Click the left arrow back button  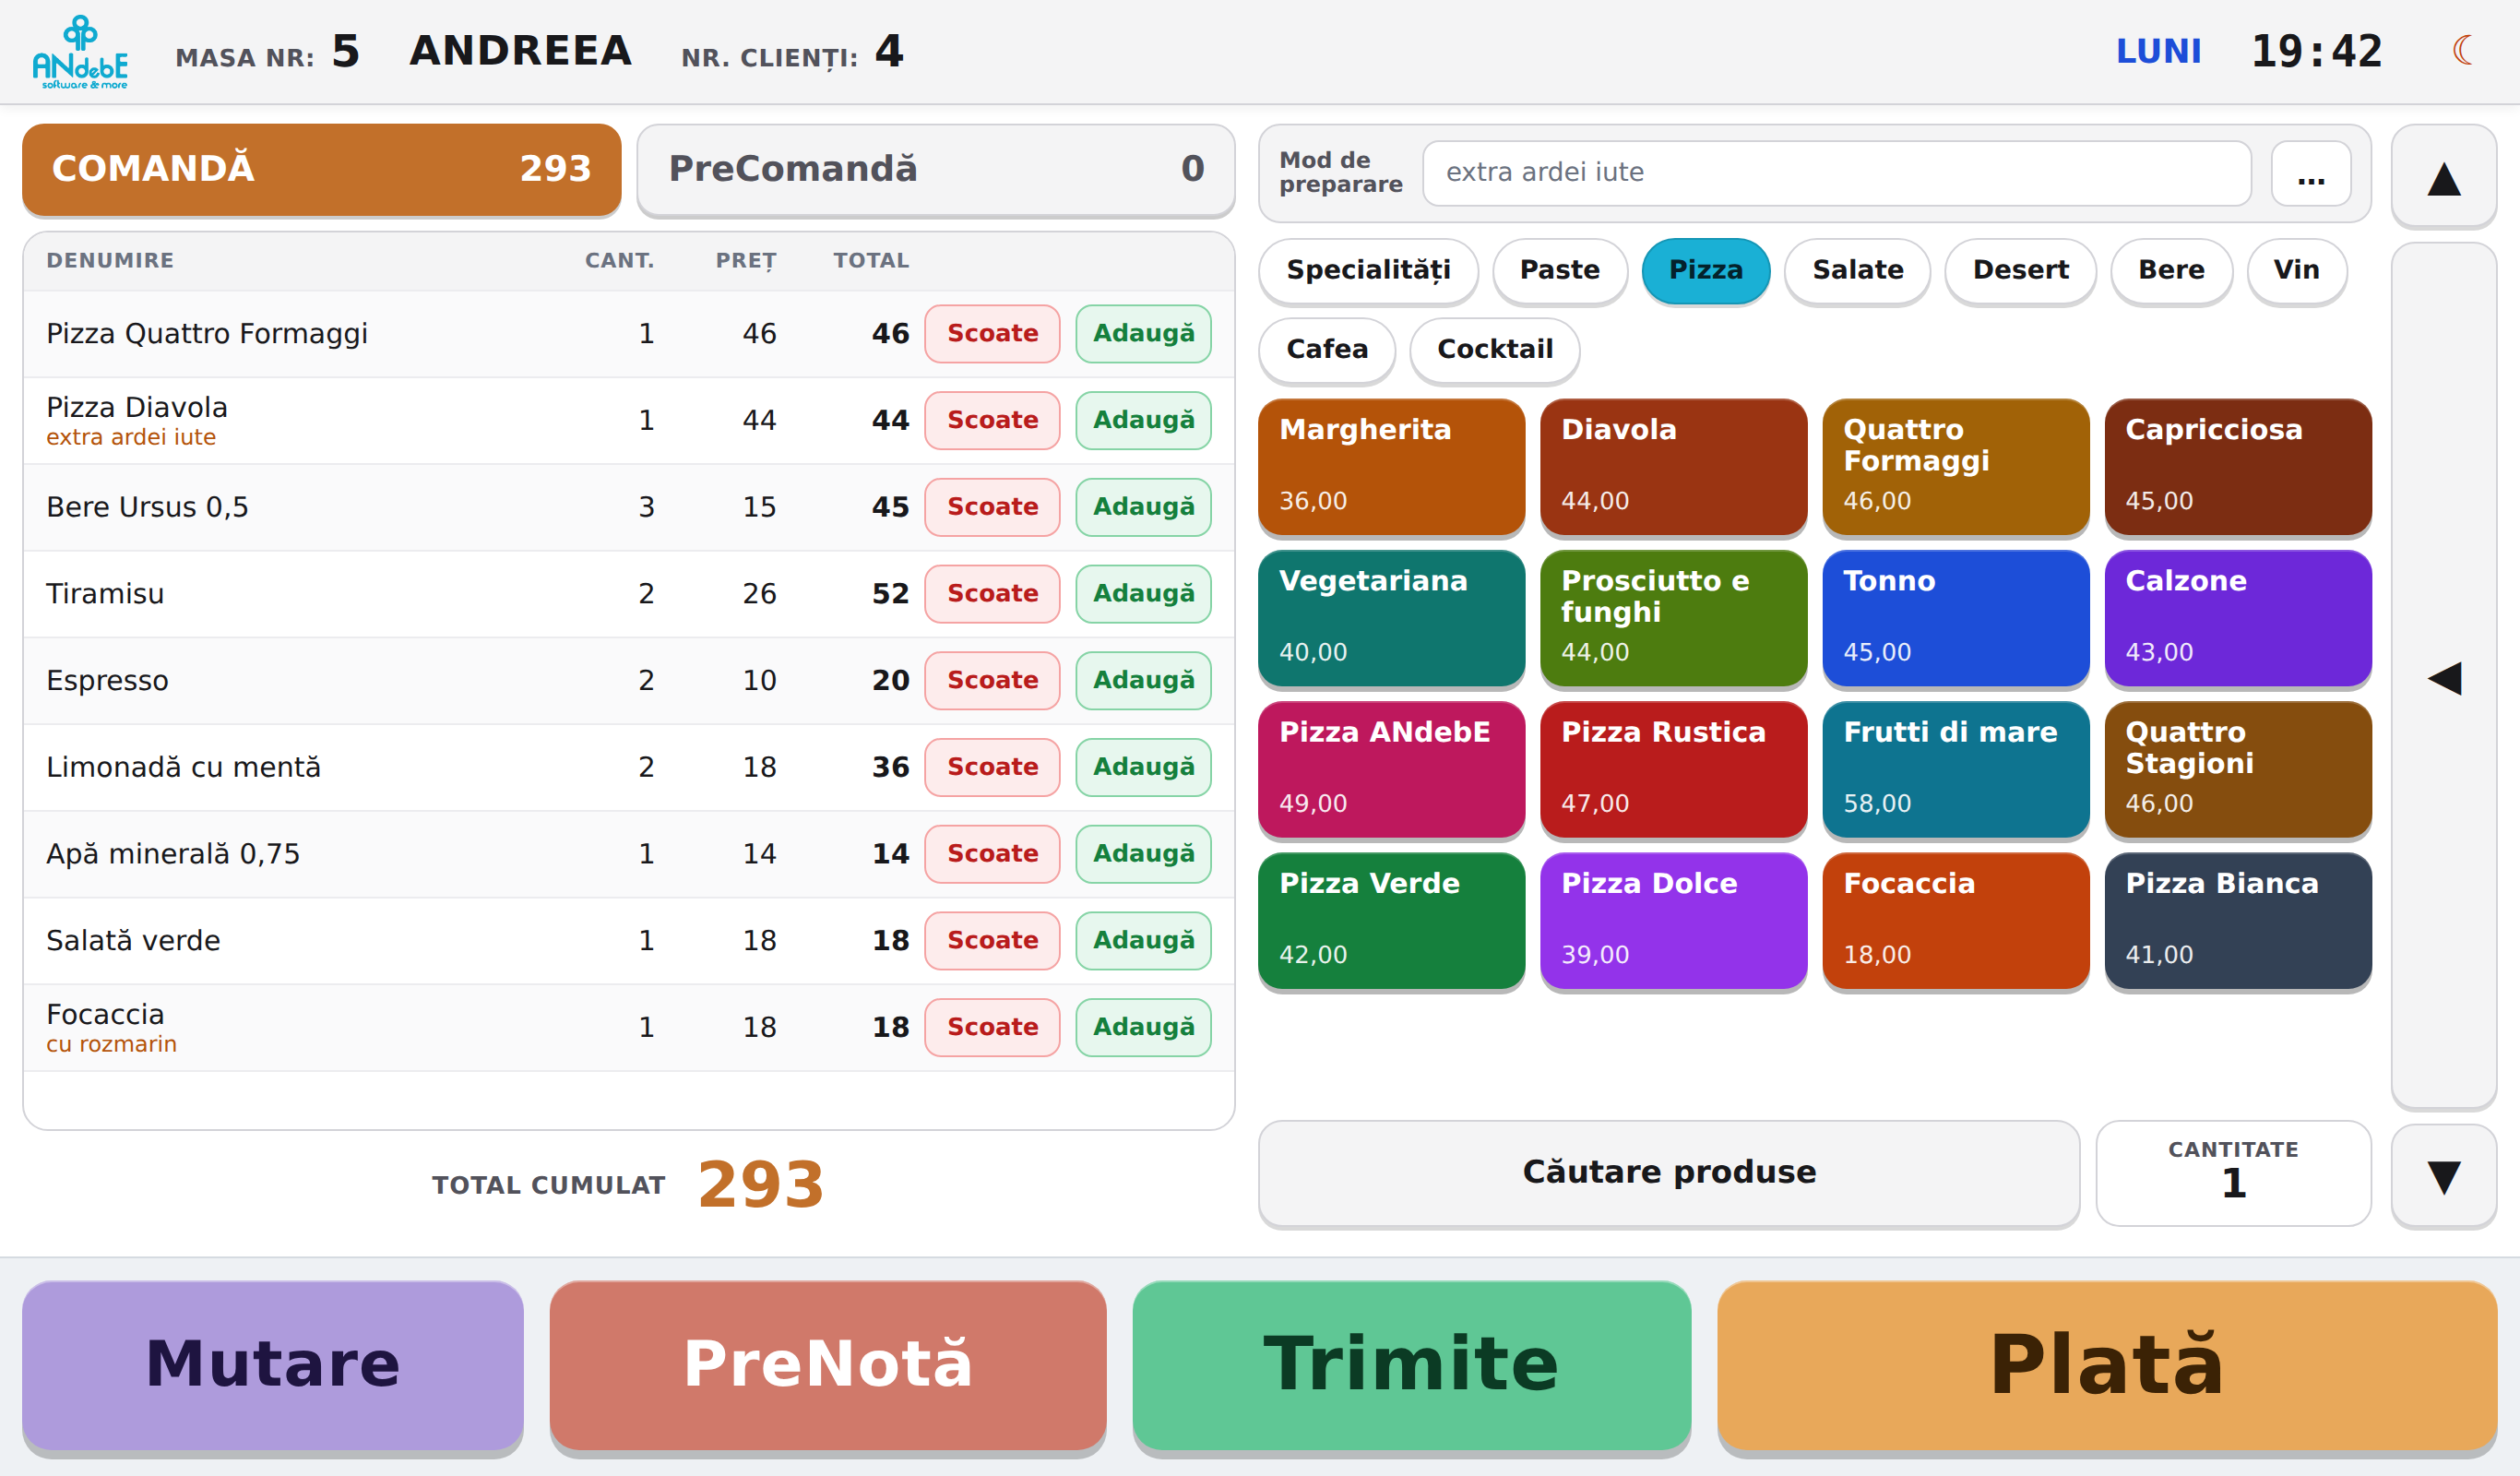click(2443, 677)
